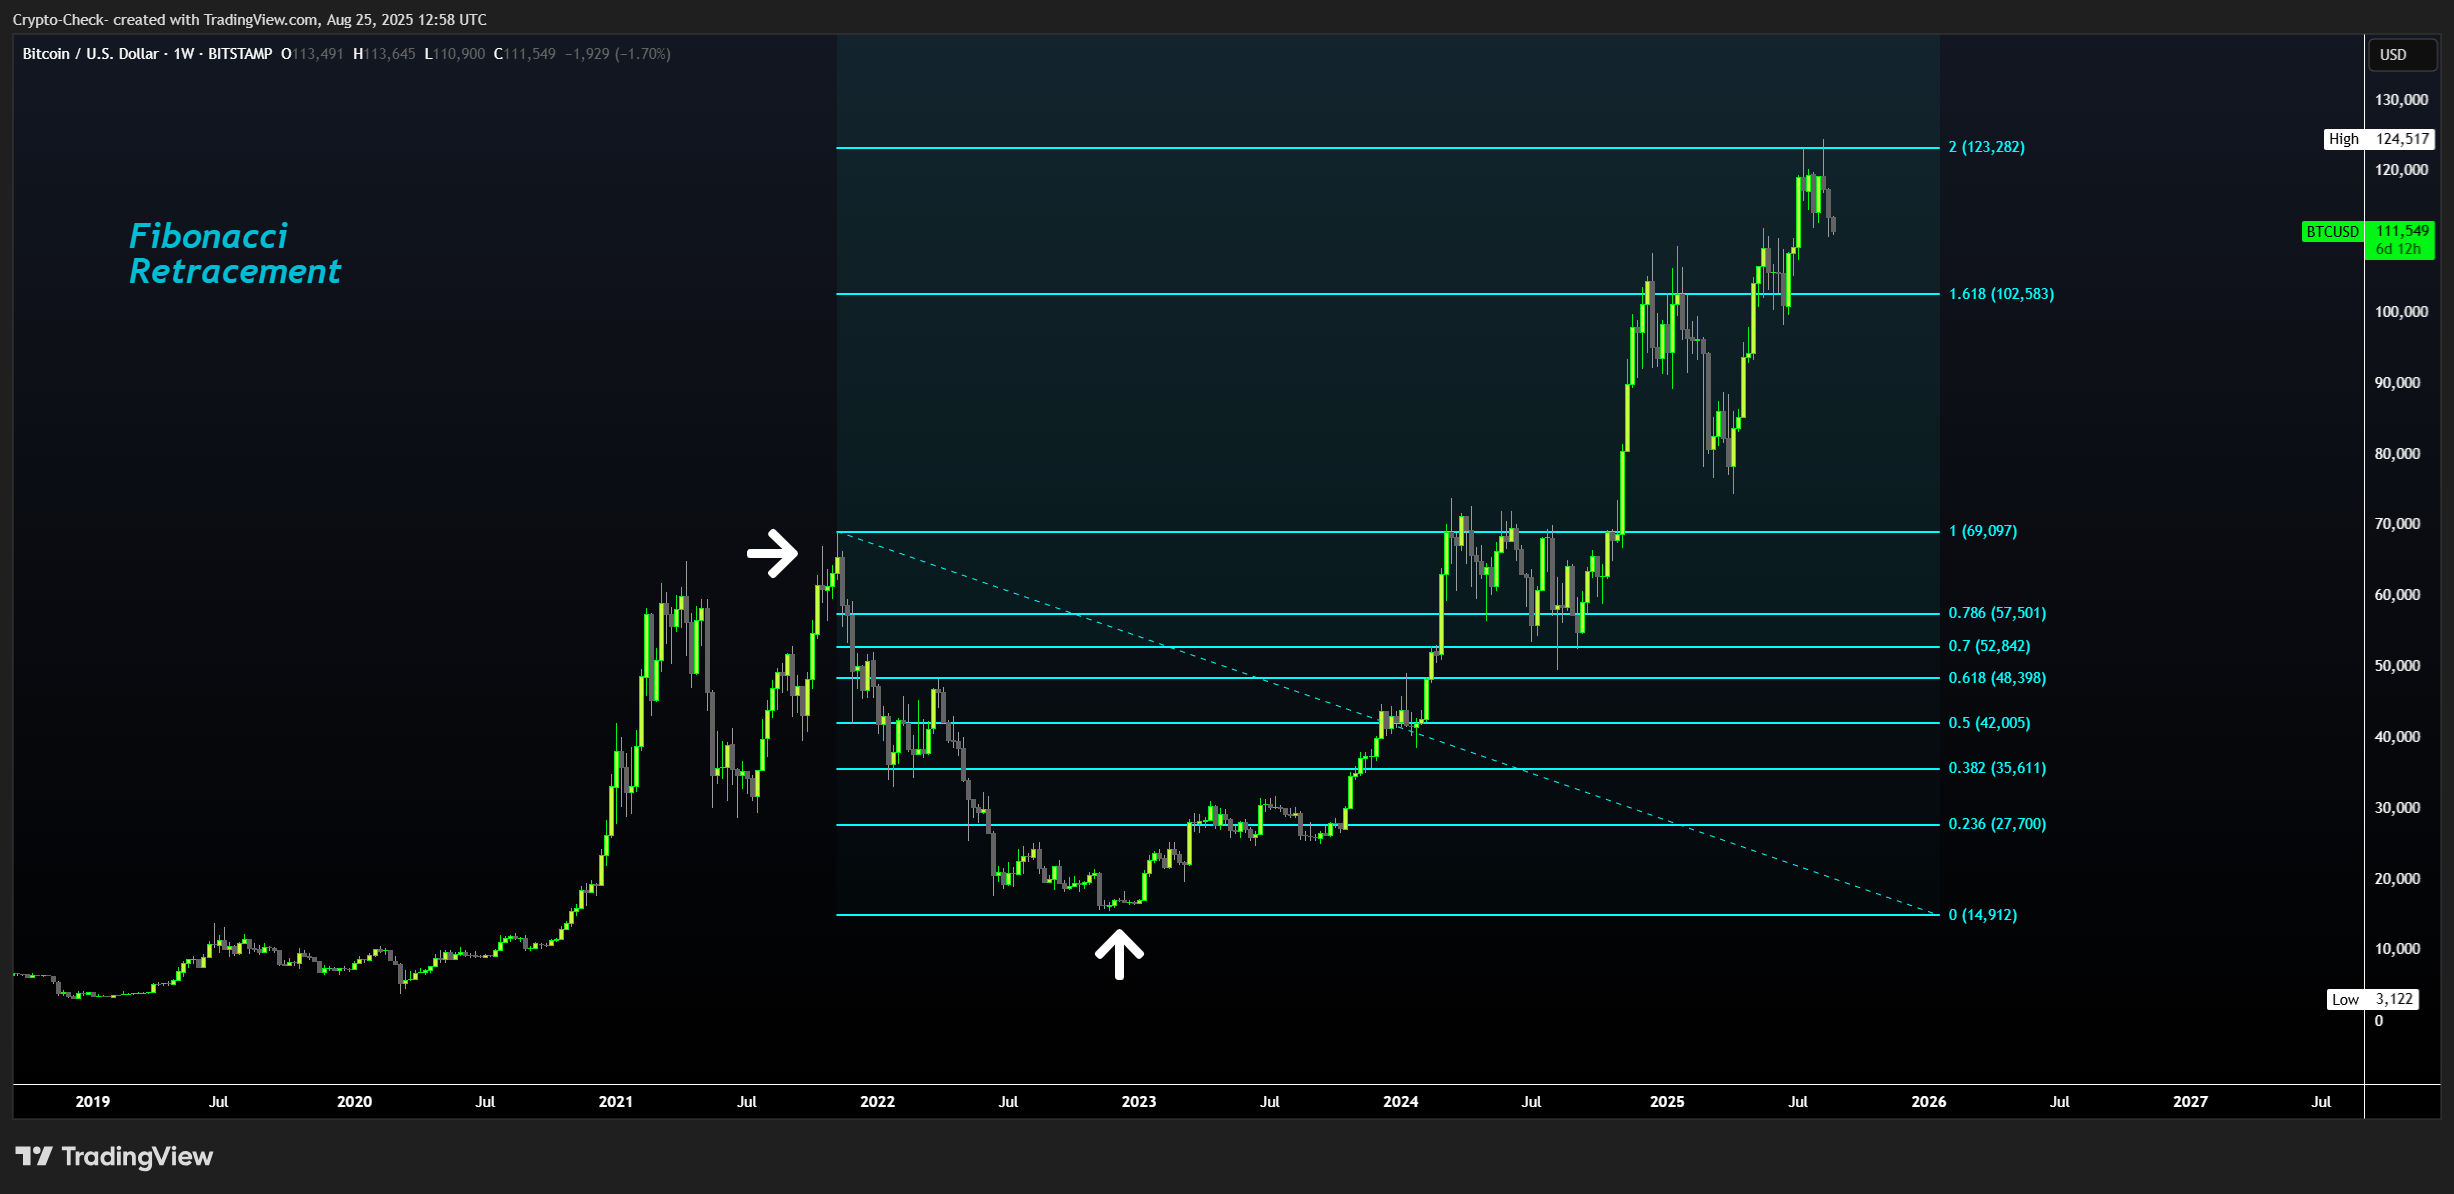Image resolution: width=2454 pixels, height=1194 pixels.
Task: Click the header credit line with timestamp
Action: [x=250, y=20]
